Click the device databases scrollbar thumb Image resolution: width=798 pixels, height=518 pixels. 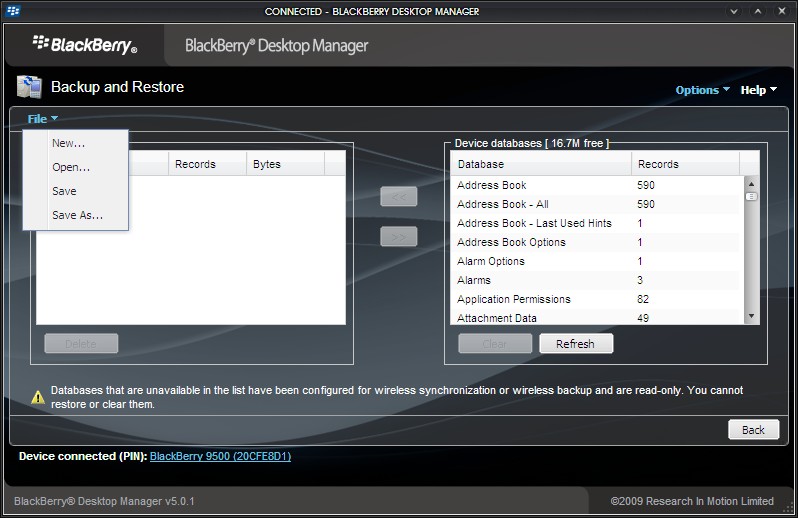point(751,196)
